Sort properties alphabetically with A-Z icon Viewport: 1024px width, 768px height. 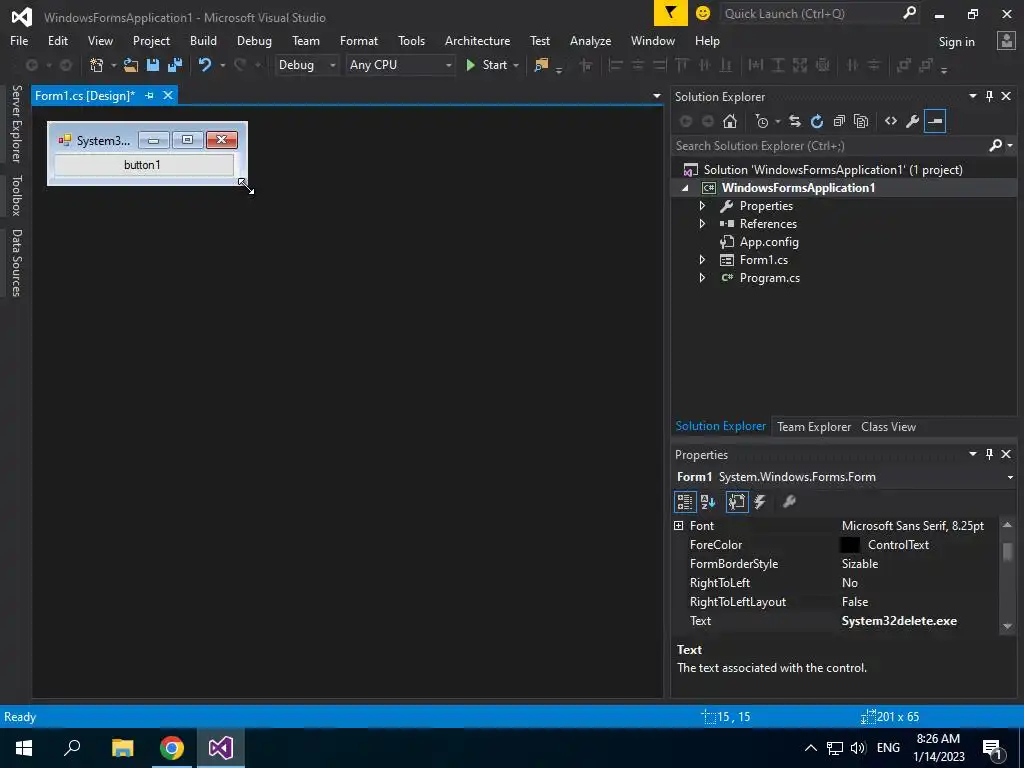tap(708, 502)
